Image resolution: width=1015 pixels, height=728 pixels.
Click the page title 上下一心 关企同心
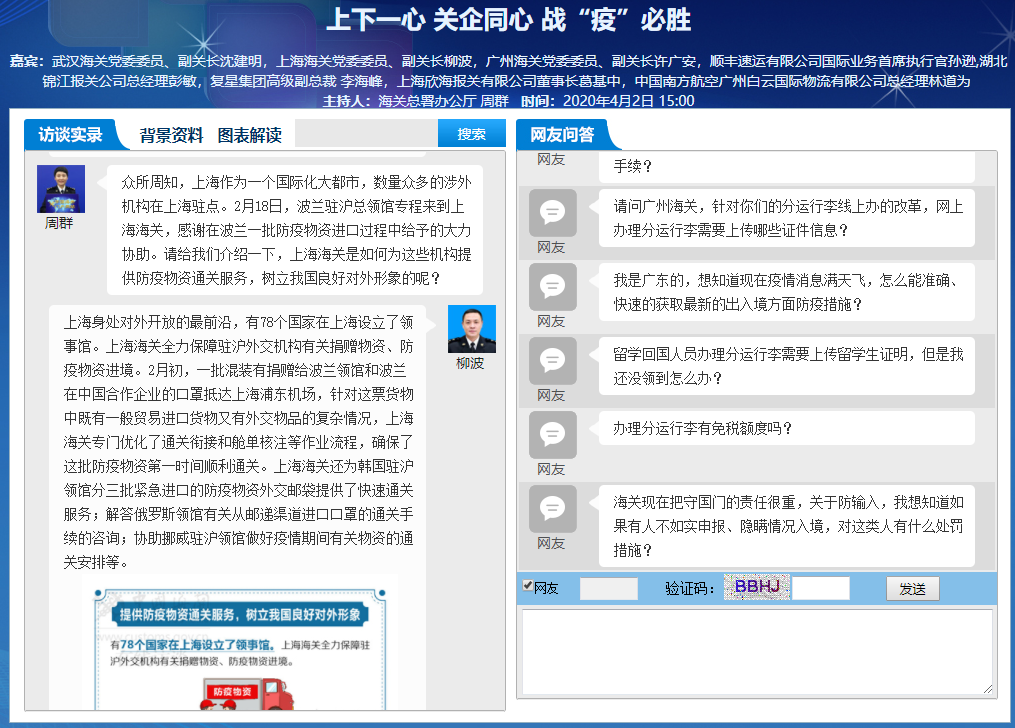click(x=508, y=19)
